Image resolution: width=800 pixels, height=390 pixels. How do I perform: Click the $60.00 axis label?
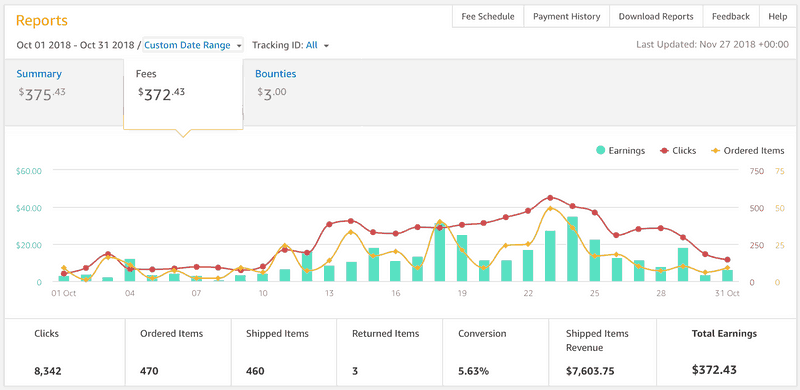click(x=29, y=171)
